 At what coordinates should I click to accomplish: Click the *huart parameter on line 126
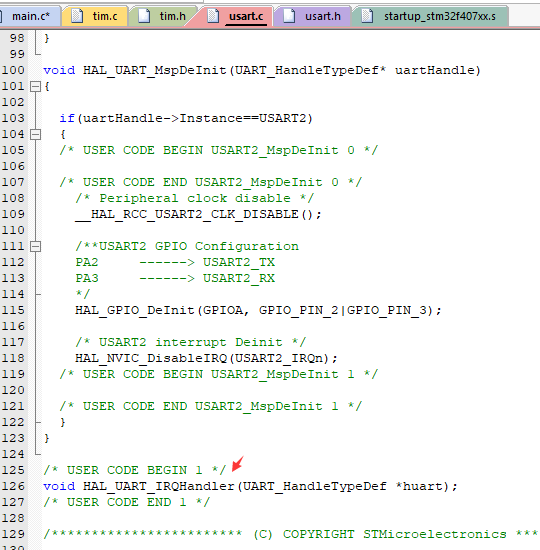coord(419,486)
